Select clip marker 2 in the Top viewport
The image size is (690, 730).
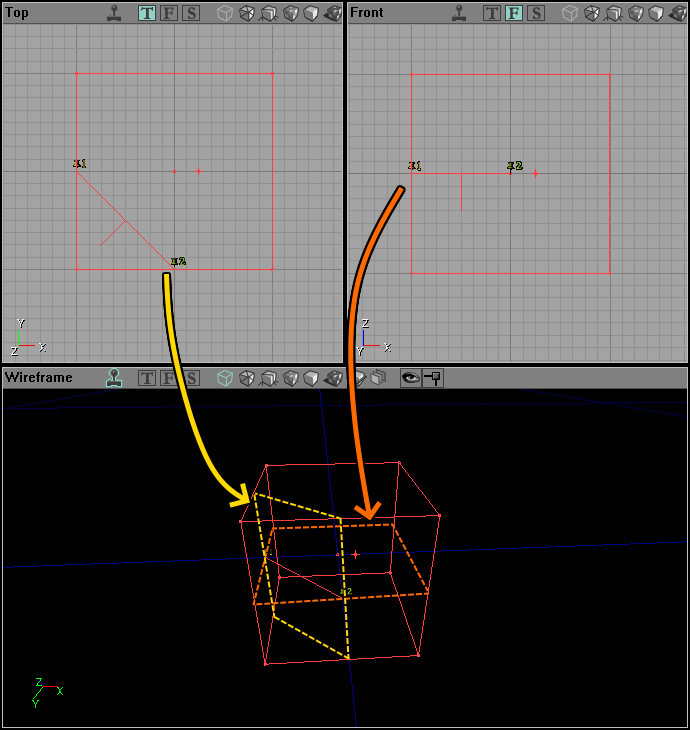click(x=178, y=262)
